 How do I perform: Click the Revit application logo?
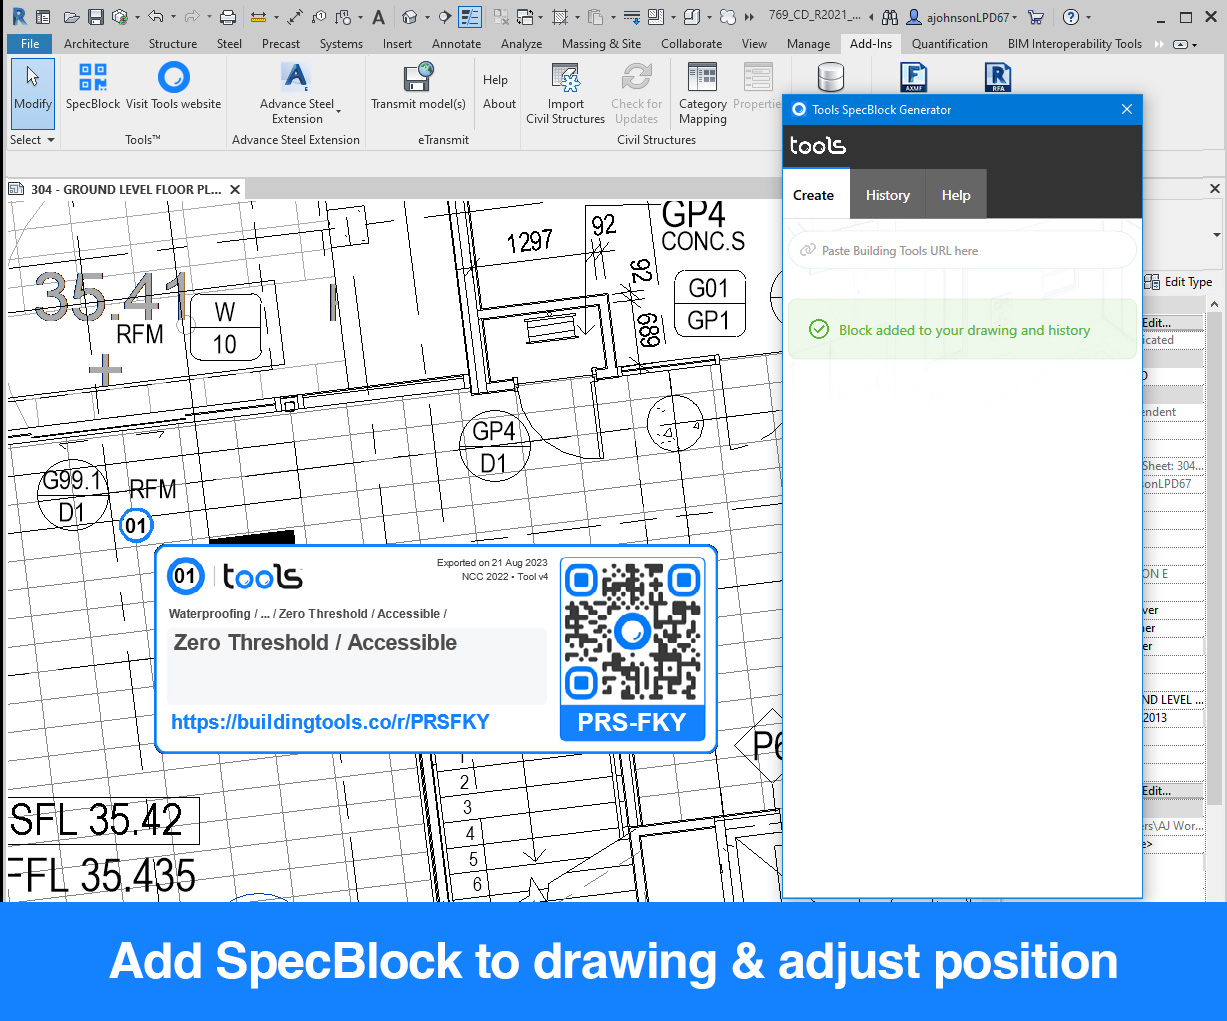[x=19, y=17]
